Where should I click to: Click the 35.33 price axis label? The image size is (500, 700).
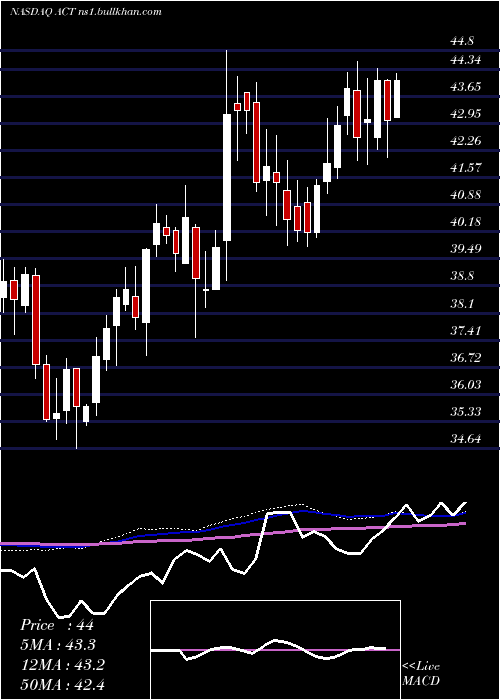(x=466, y=412)
